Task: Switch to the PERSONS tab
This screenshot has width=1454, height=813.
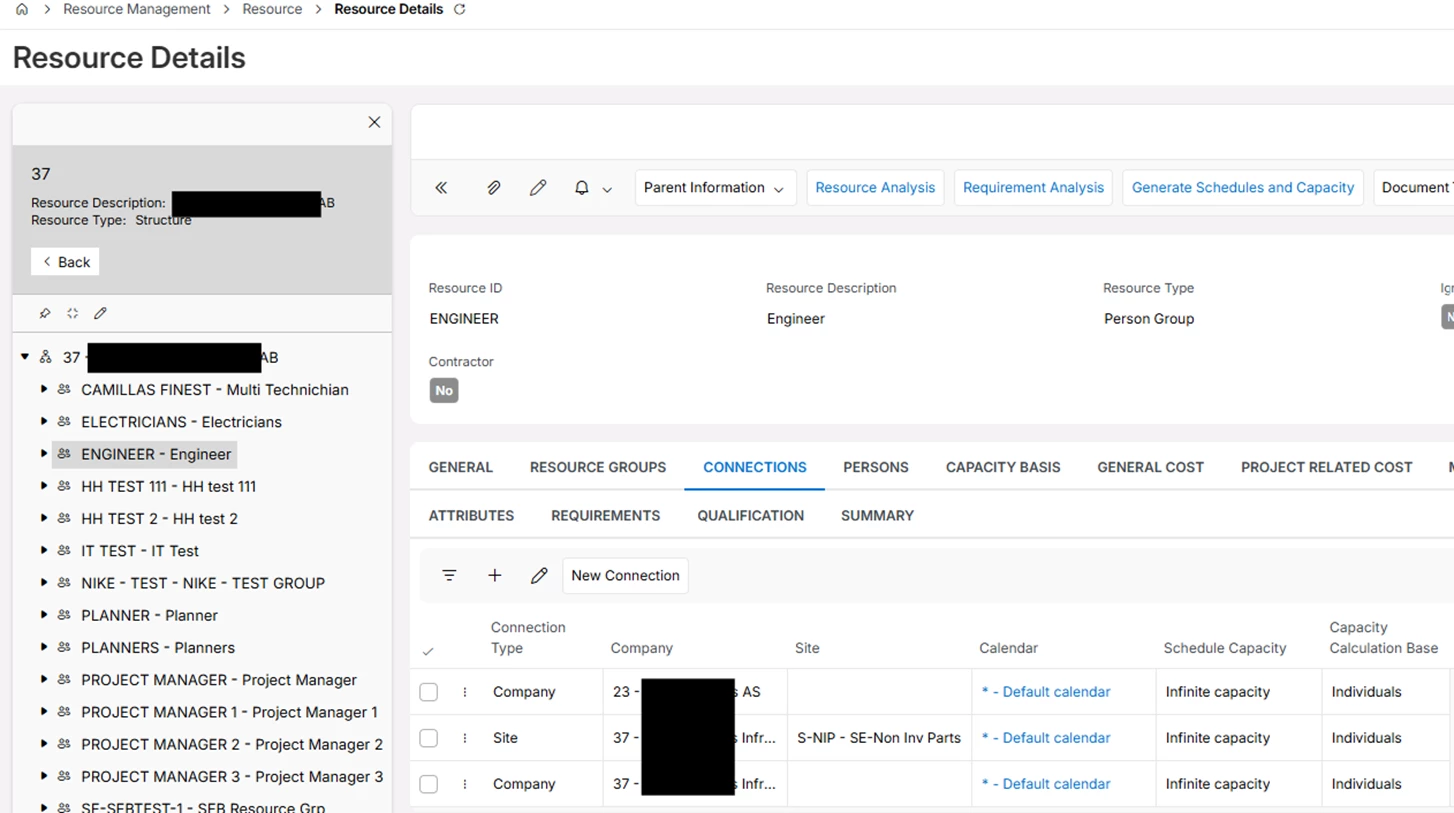Action: pos(875,467)
